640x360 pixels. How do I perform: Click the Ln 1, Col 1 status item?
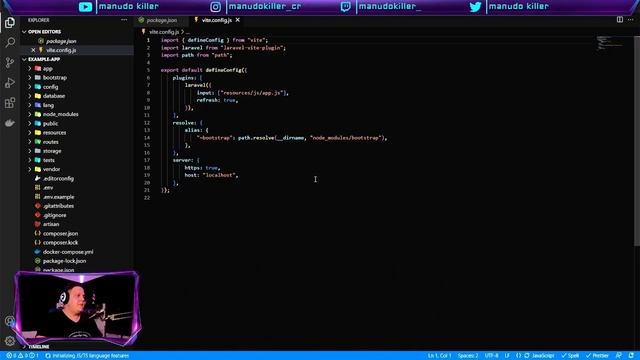point(440,356)
